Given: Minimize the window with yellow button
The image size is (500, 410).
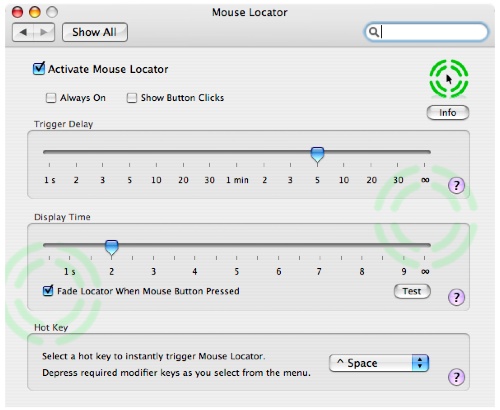Looking at the screenshot, I should pos(35,12).
